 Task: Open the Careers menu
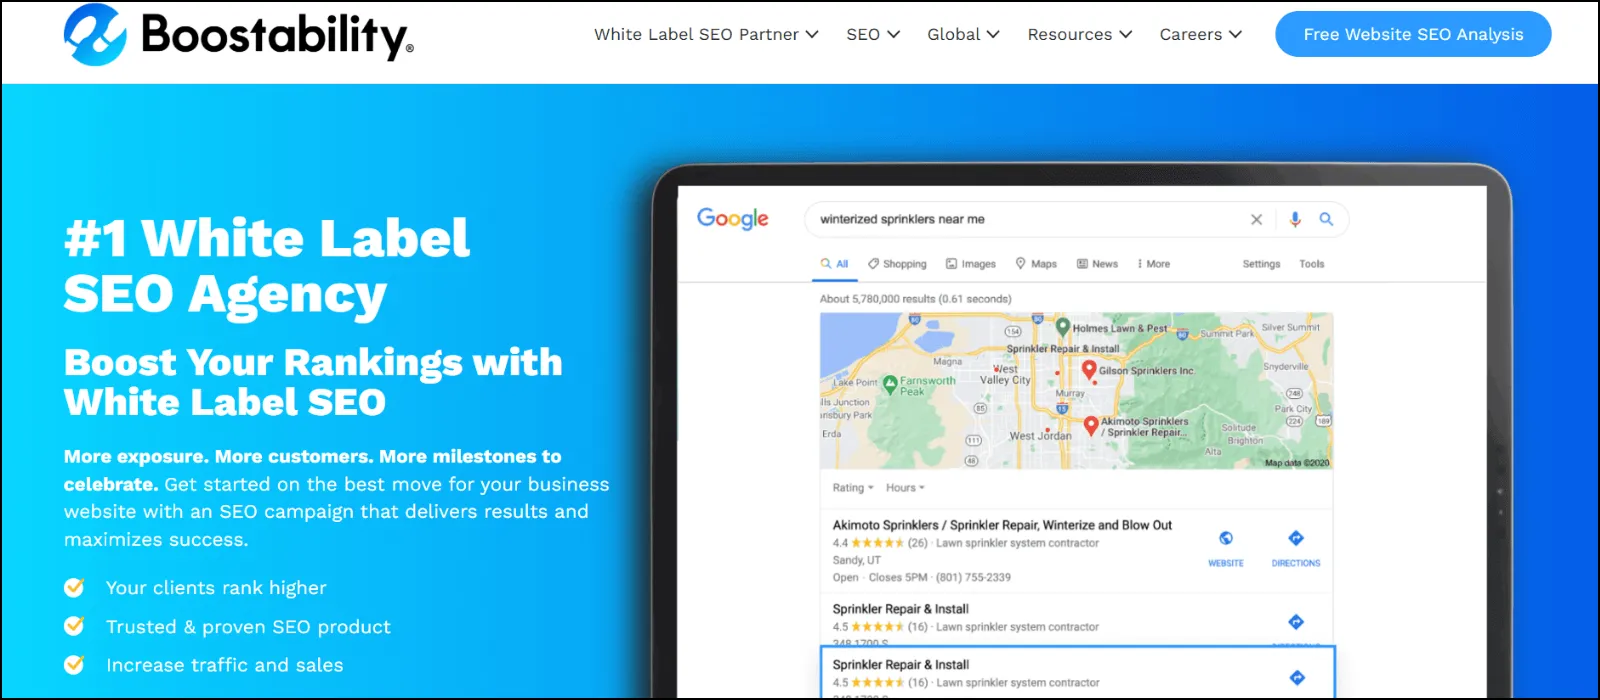(1201, 34)
